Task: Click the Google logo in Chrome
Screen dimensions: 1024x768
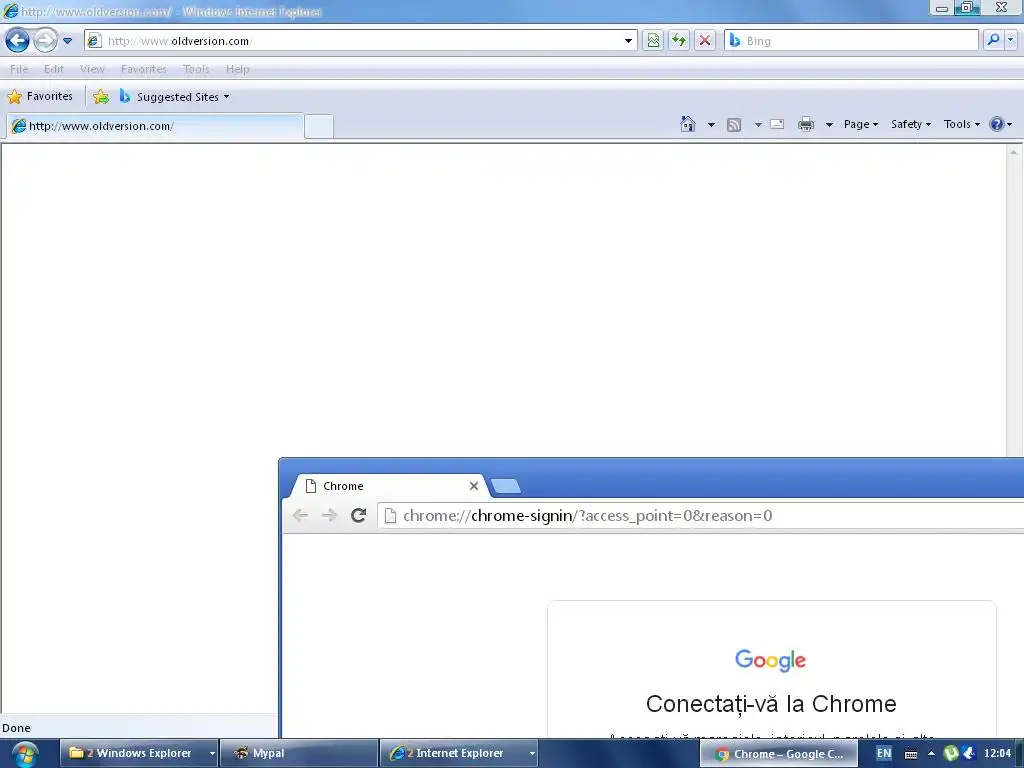Action: 771,660
